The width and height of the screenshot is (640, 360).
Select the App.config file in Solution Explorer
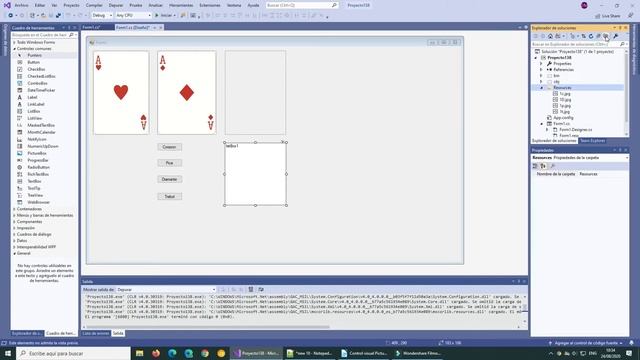[563, 118]
